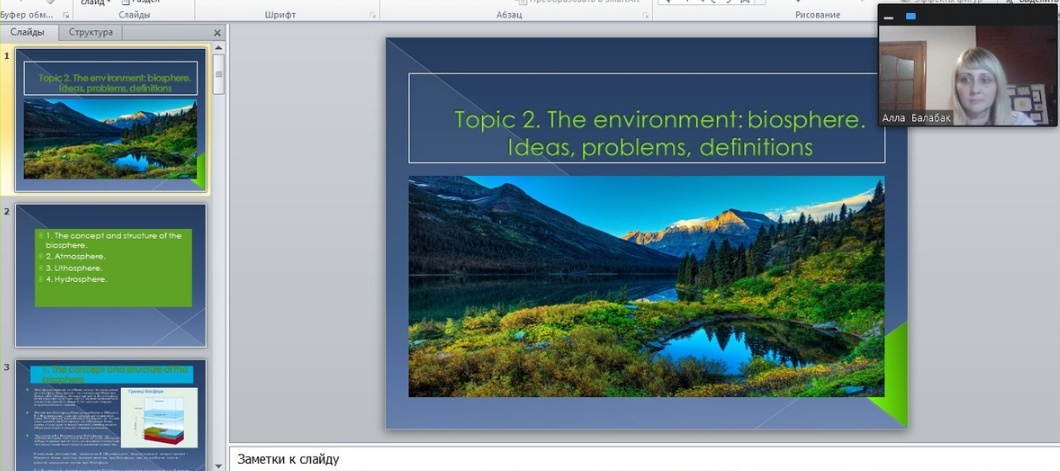Click into the Заметки к слайду notes field

(644, 459)
